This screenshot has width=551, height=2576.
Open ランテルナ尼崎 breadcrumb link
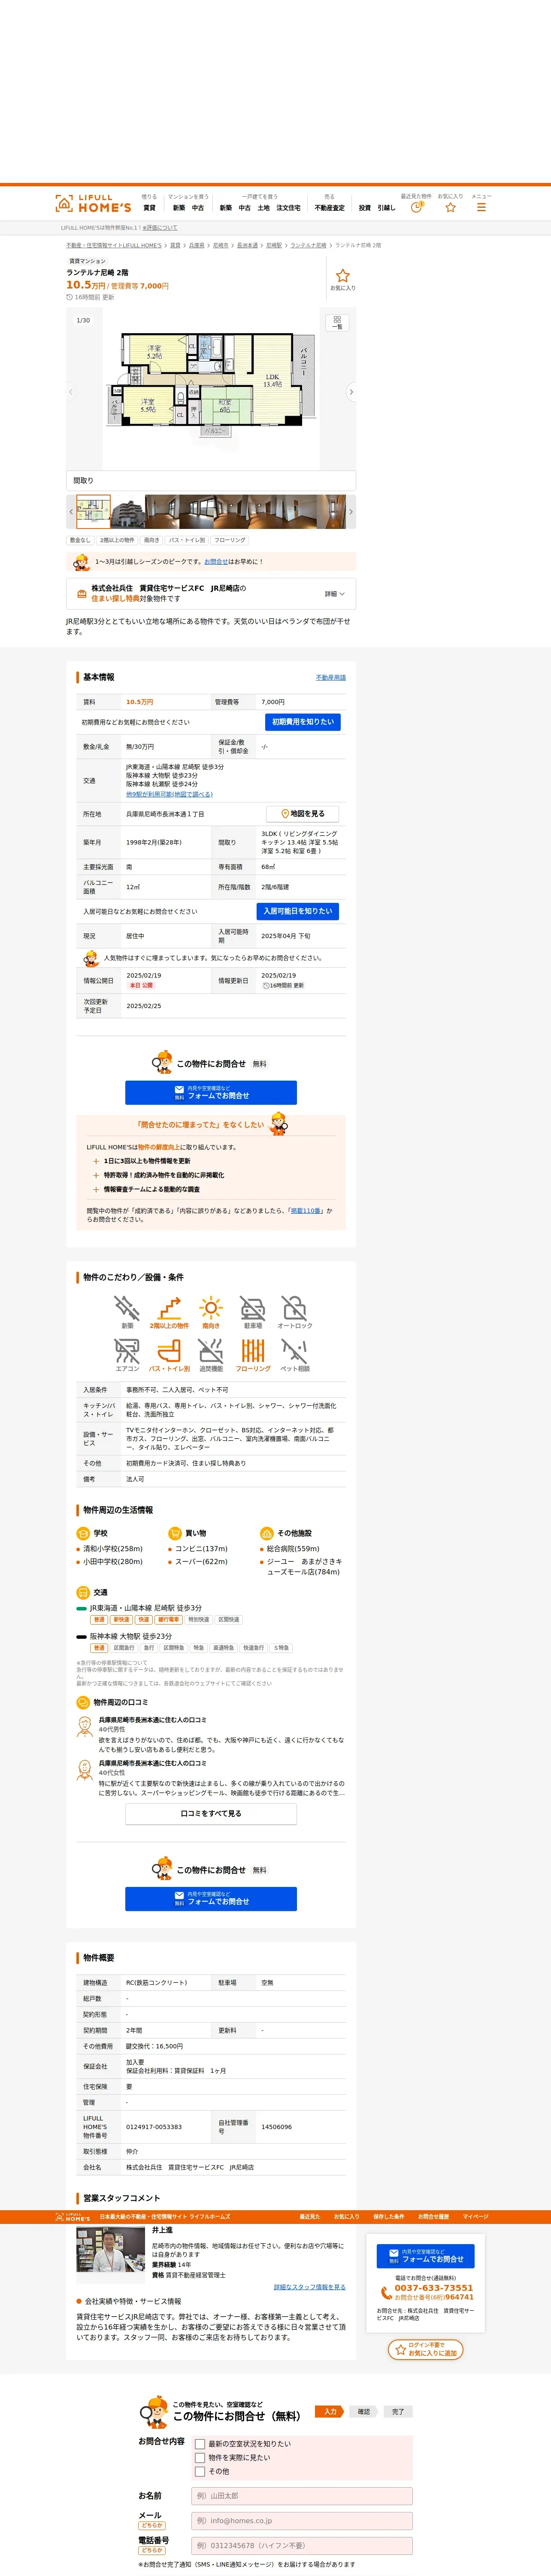click(308, 245)
